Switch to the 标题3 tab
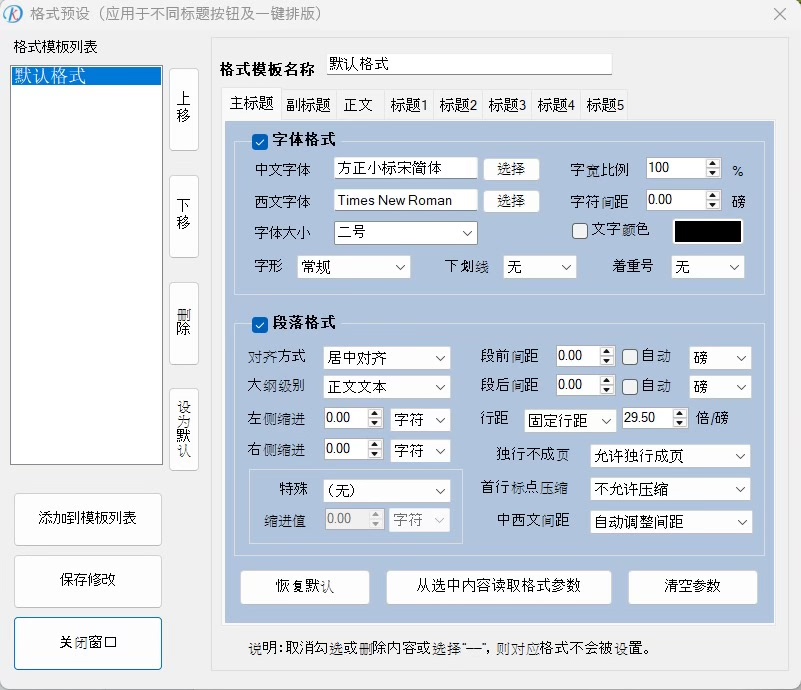 pos(507,105)
